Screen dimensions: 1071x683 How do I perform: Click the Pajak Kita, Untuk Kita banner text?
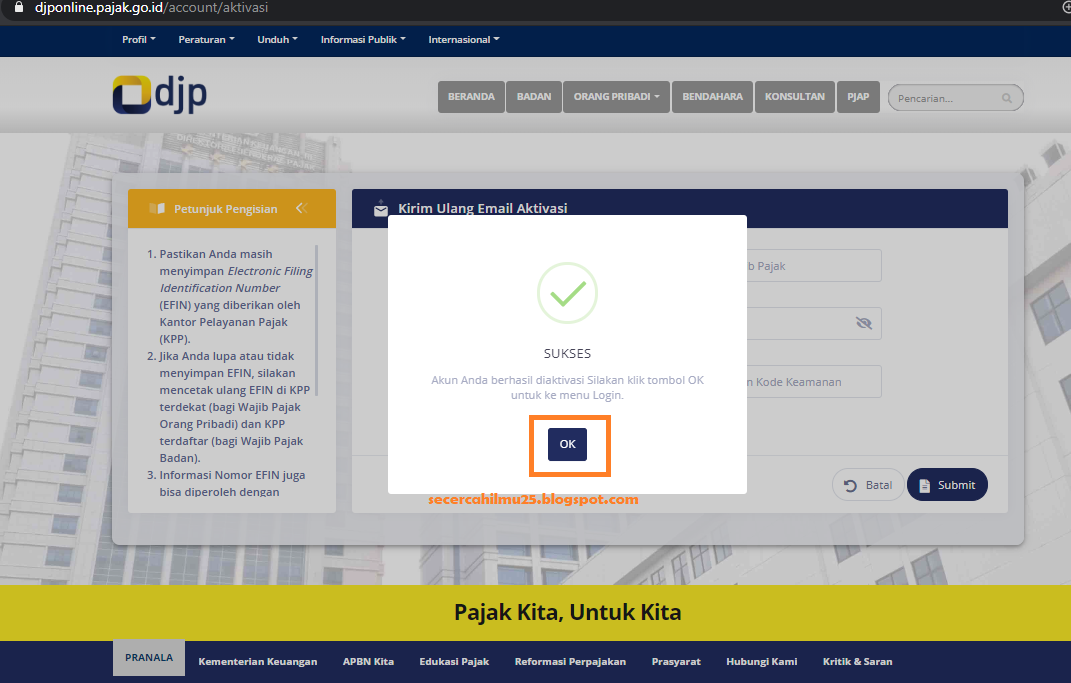click(x=568, y=612)
